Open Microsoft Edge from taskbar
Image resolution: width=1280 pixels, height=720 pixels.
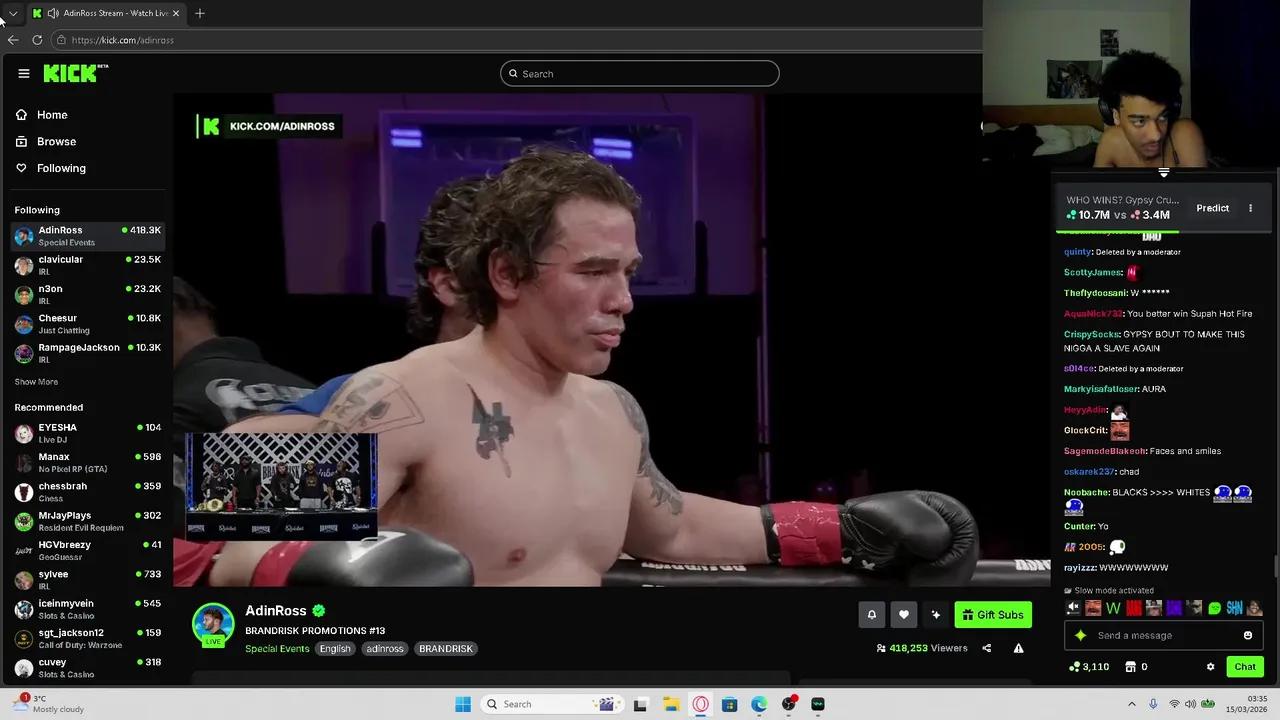pyautogui.click(x=759, y=704)
